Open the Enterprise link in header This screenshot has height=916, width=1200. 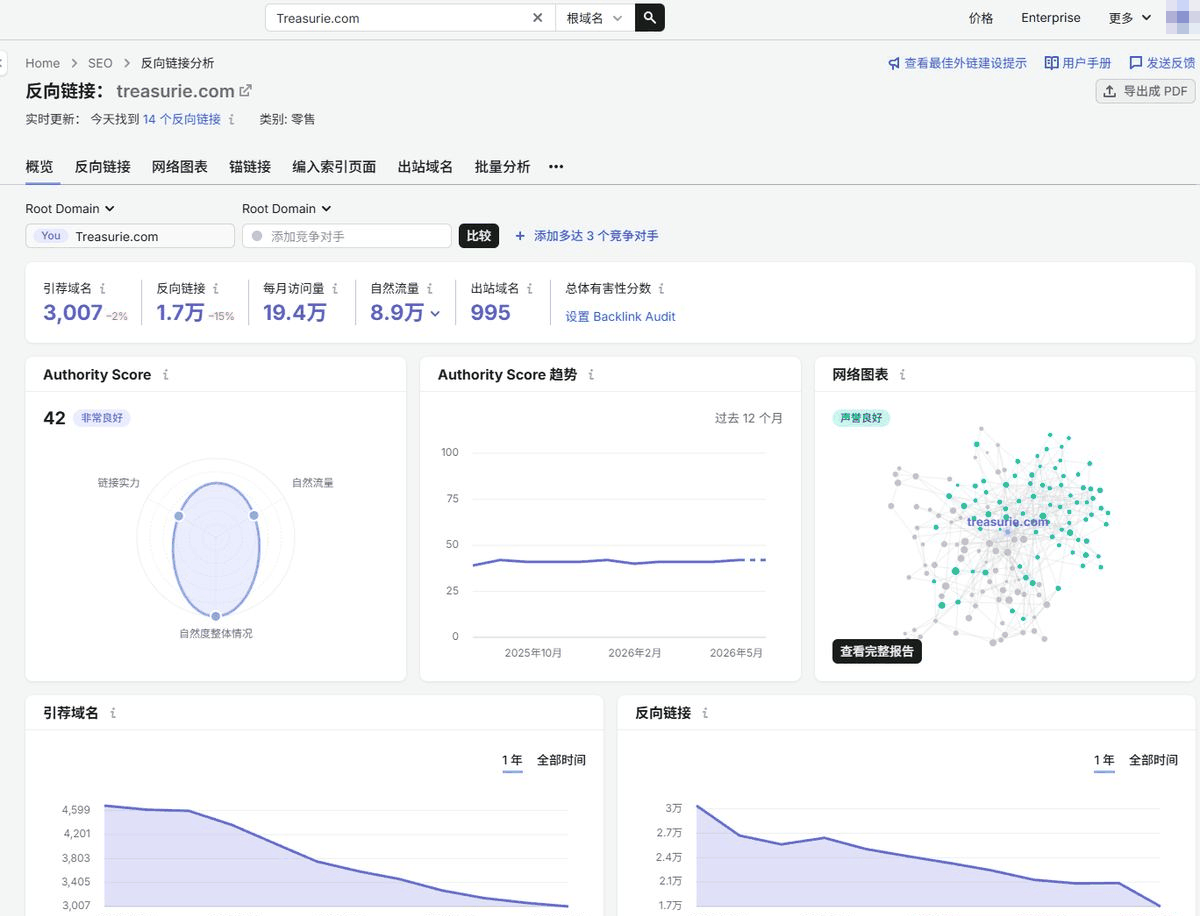coord(1051,18)
